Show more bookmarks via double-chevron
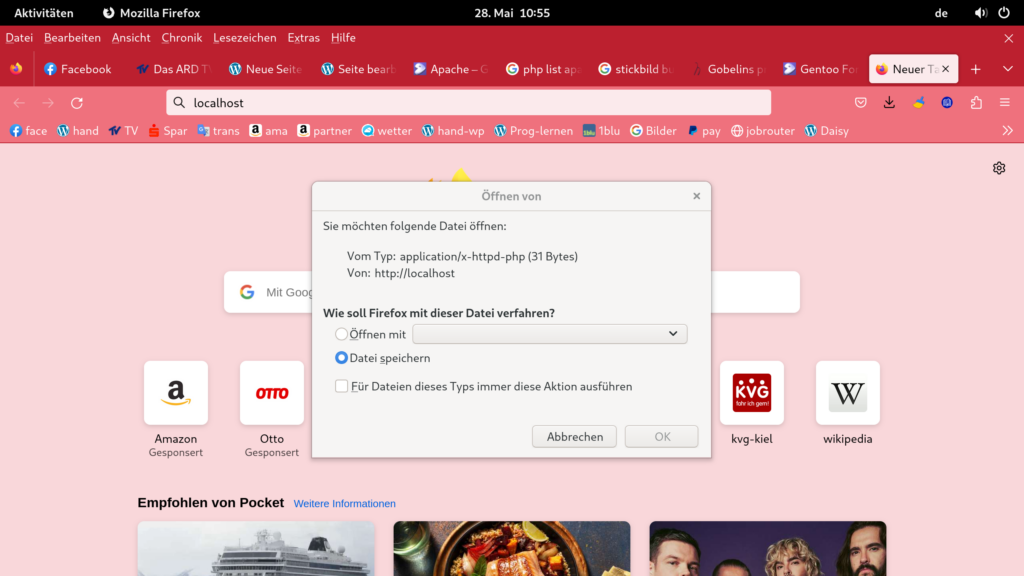The image size is (1024, 576). point(1007,131)
